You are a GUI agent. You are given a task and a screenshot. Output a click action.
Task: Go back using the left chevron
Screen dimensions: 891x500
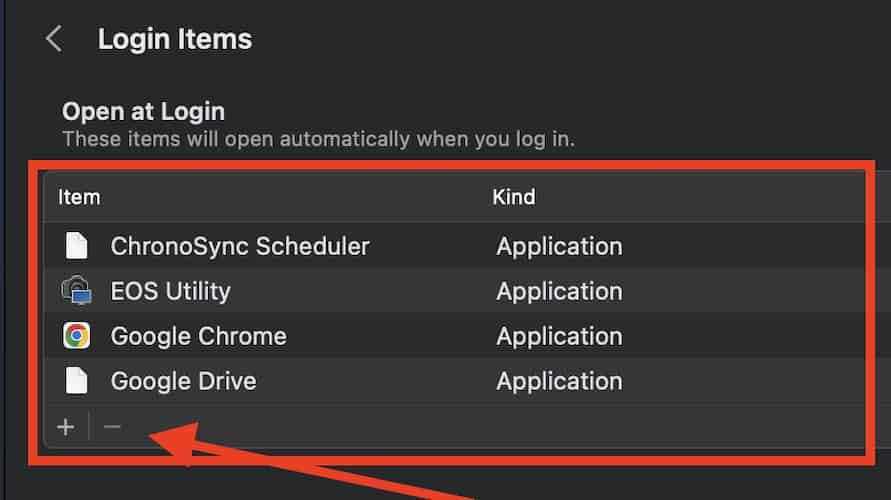coord(54,40)
